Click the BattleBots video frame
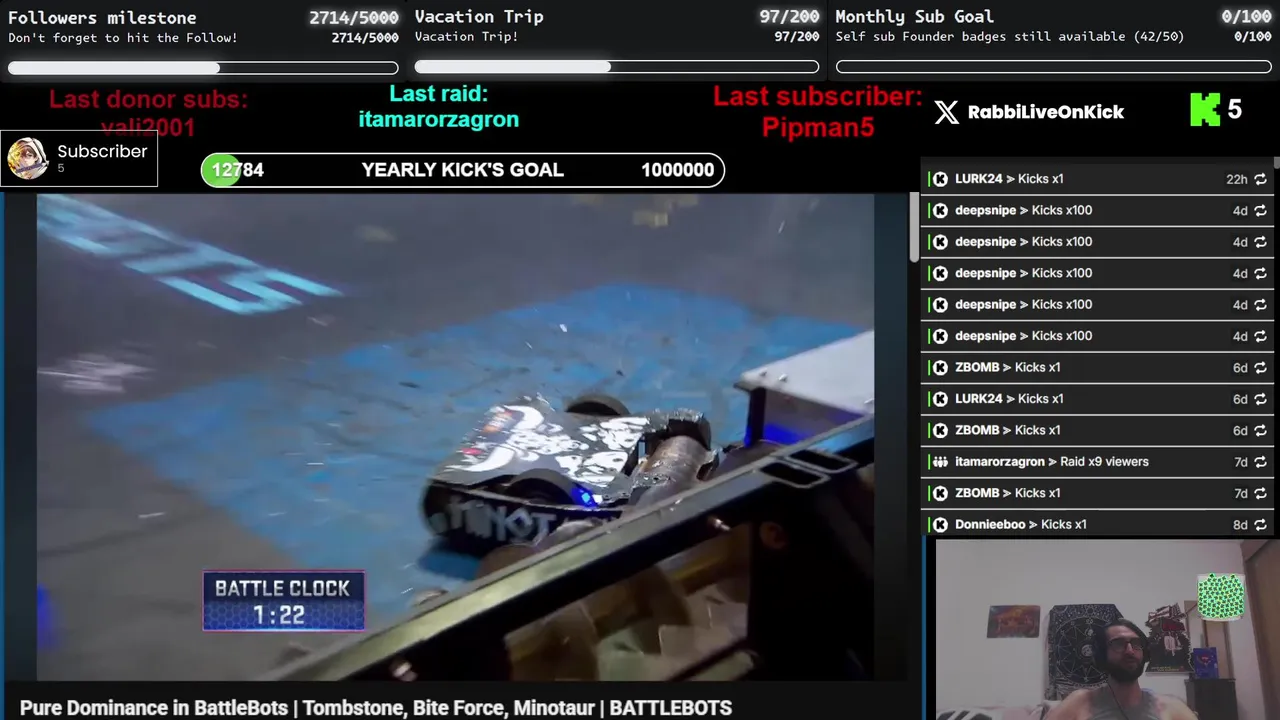This screenshot has width=1280, height=720. coord(455,437)
